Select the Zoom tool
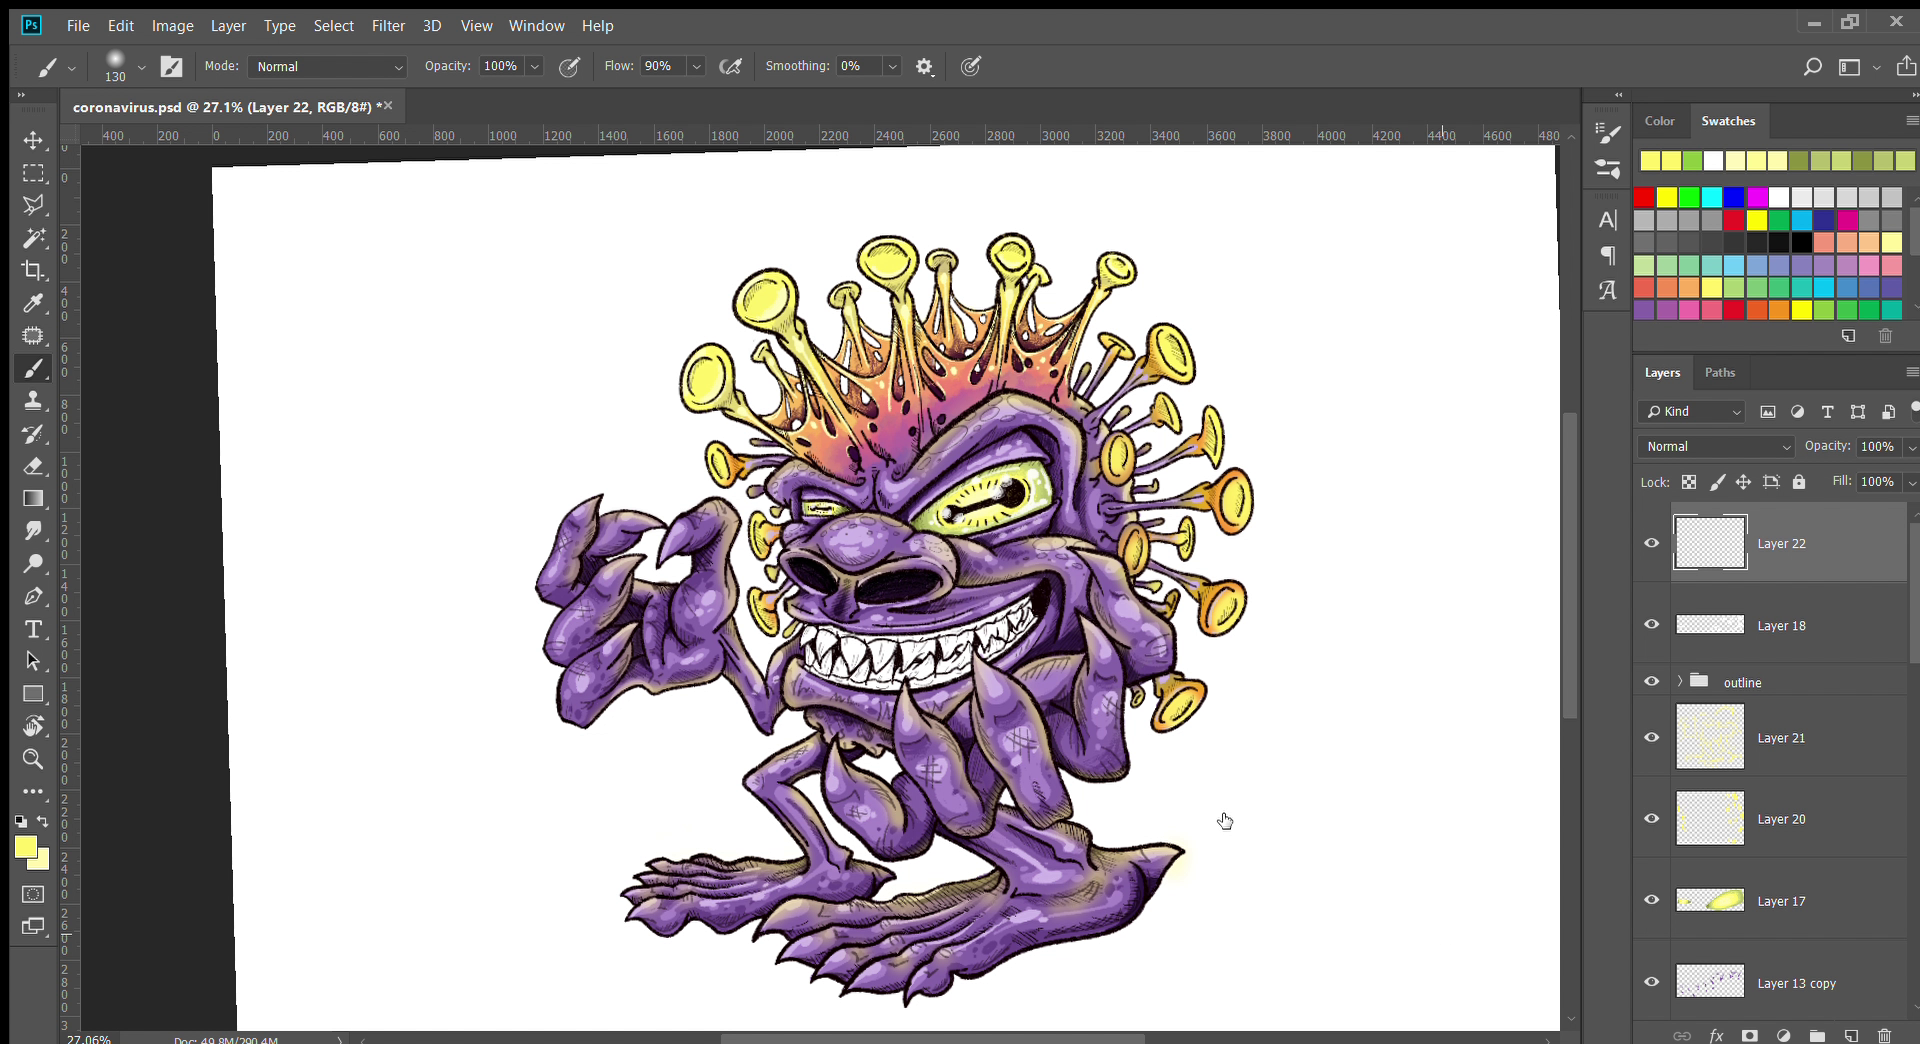This screenshot has width=1920, height=1044. point(33,759)
